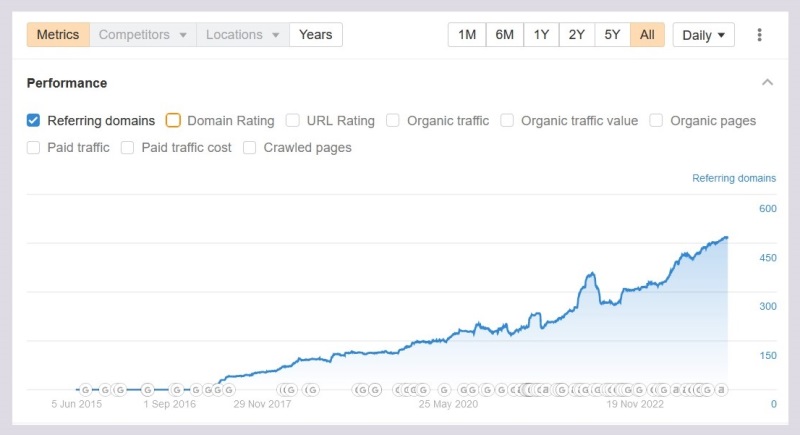Uncheck the Referring domains checkbox
Viewport: 800px width, 435px height.
click(34, 121)
